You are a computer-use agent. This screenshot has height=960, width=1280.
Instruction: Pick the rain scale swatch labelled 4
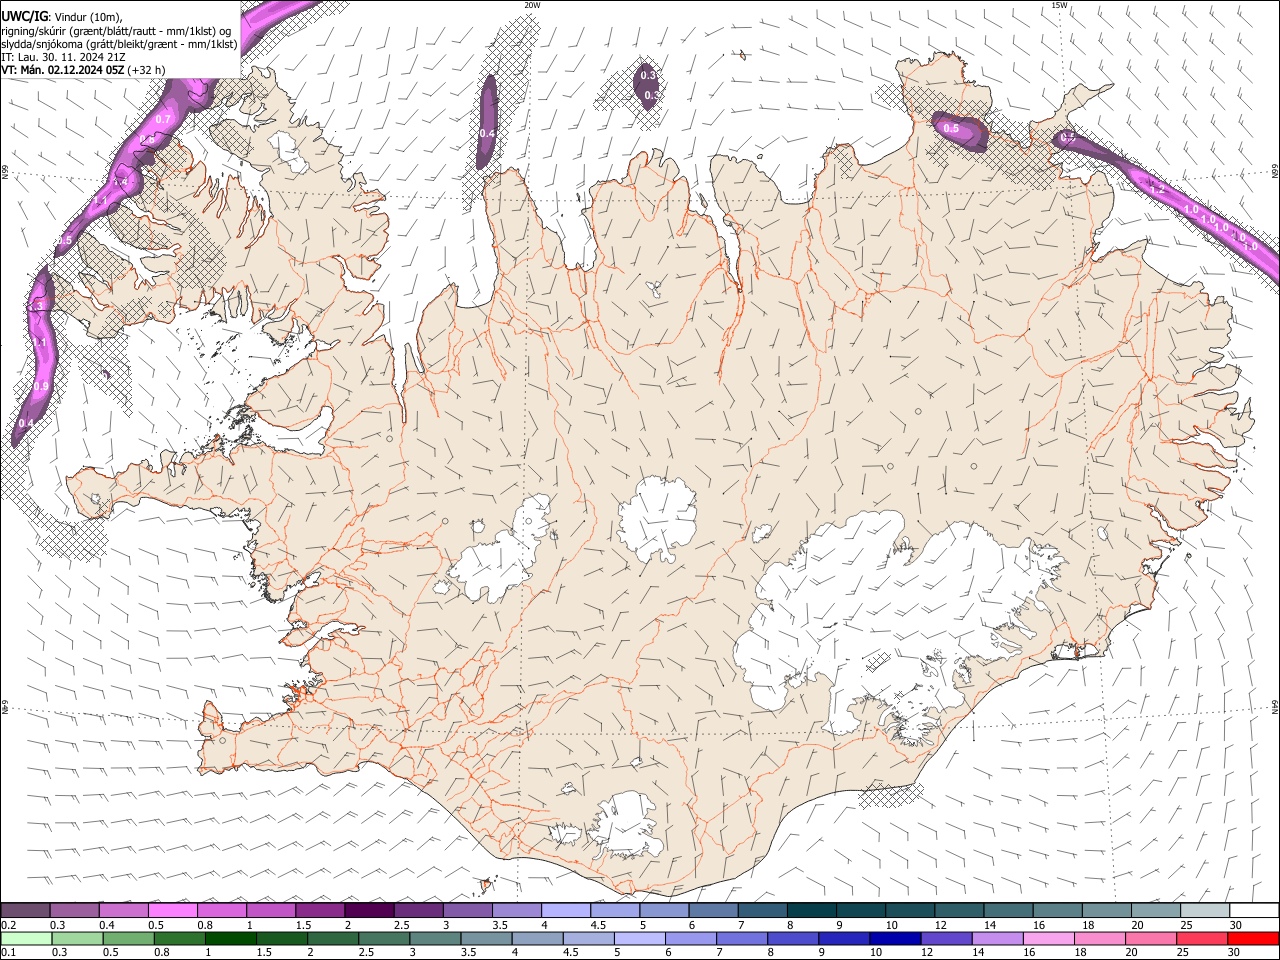click(x=538, y=938)
